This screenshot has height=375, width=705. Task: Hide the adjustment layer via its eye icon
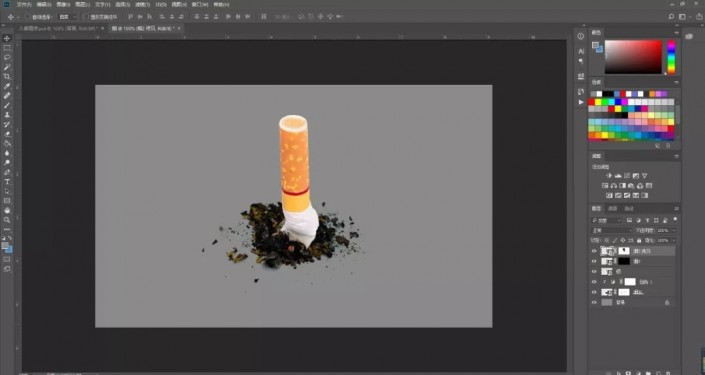(594, 282)
